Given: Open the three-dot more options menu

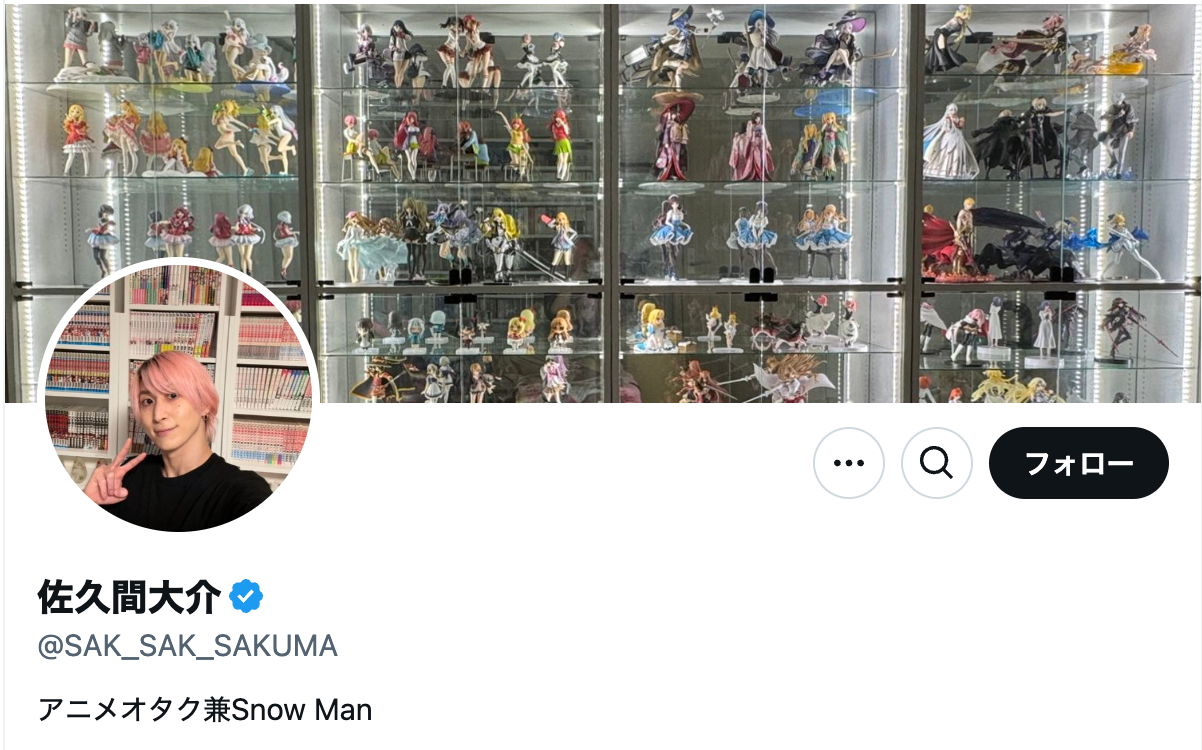Looking at the screenshot, I should click(849, 463).
